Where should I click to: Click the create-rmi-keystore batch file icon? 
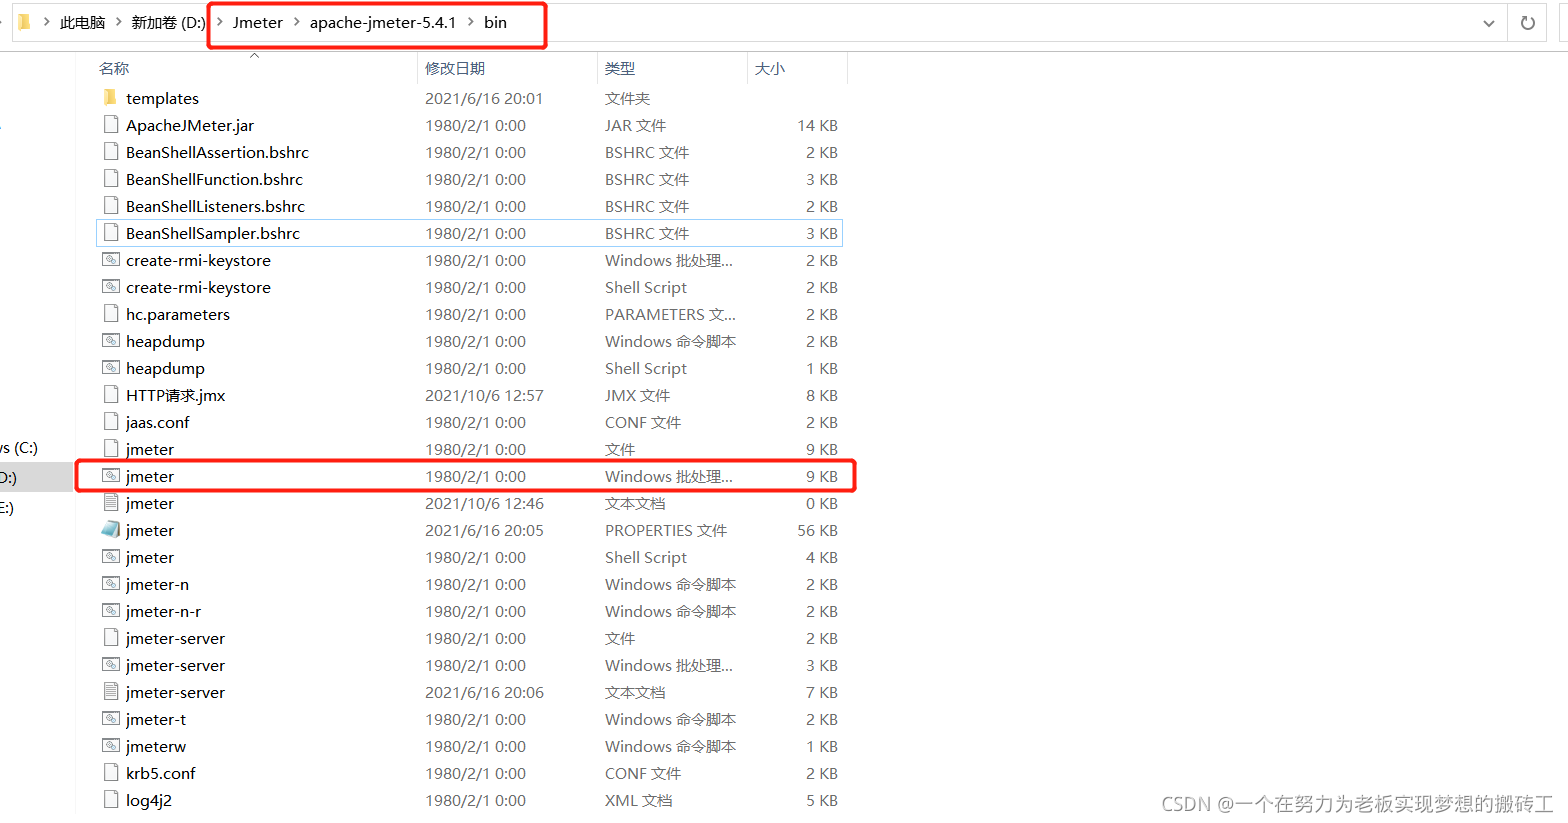click(111, 260)
